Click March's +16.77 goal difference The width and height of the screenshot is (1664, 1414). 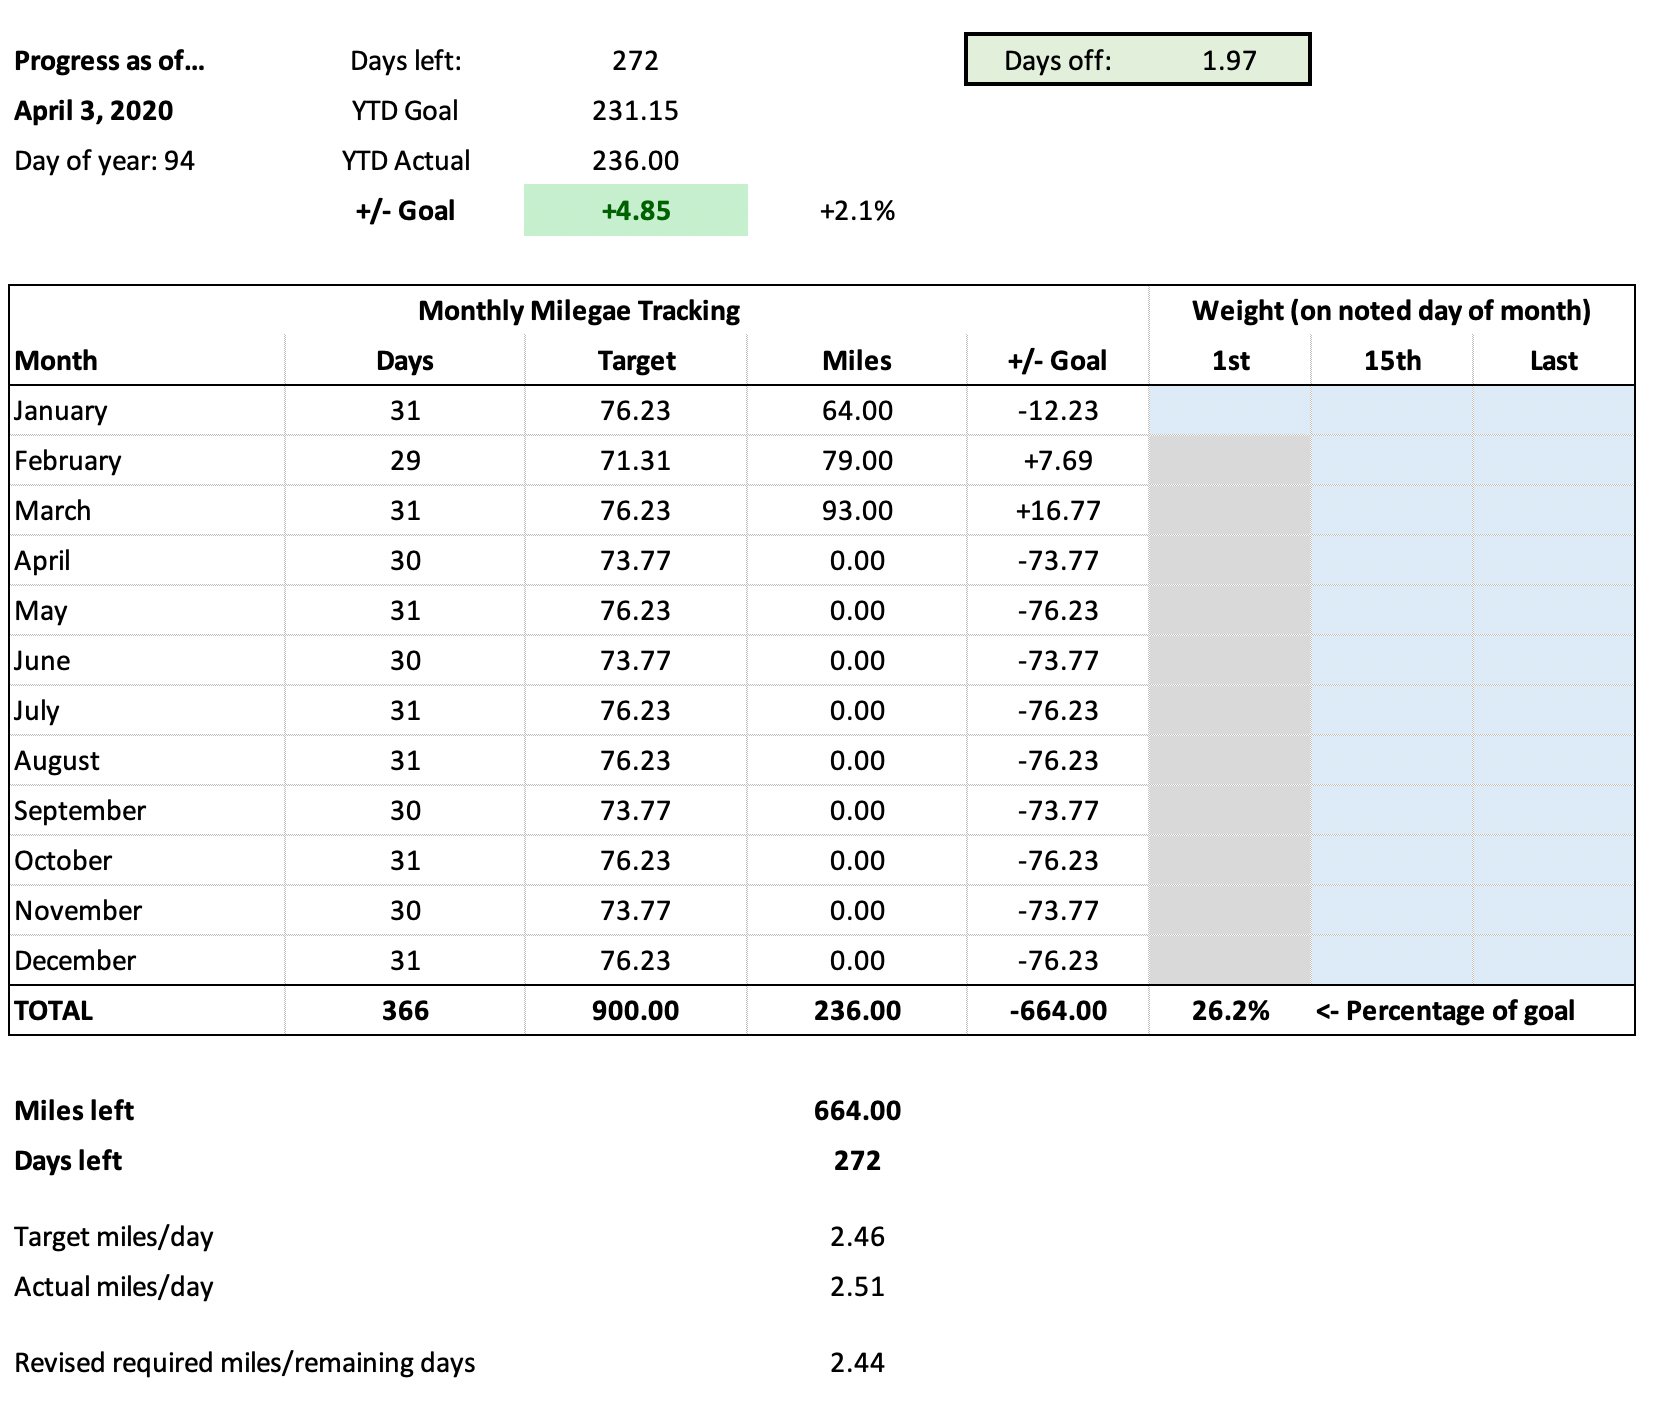click(x=1058, y=511)
